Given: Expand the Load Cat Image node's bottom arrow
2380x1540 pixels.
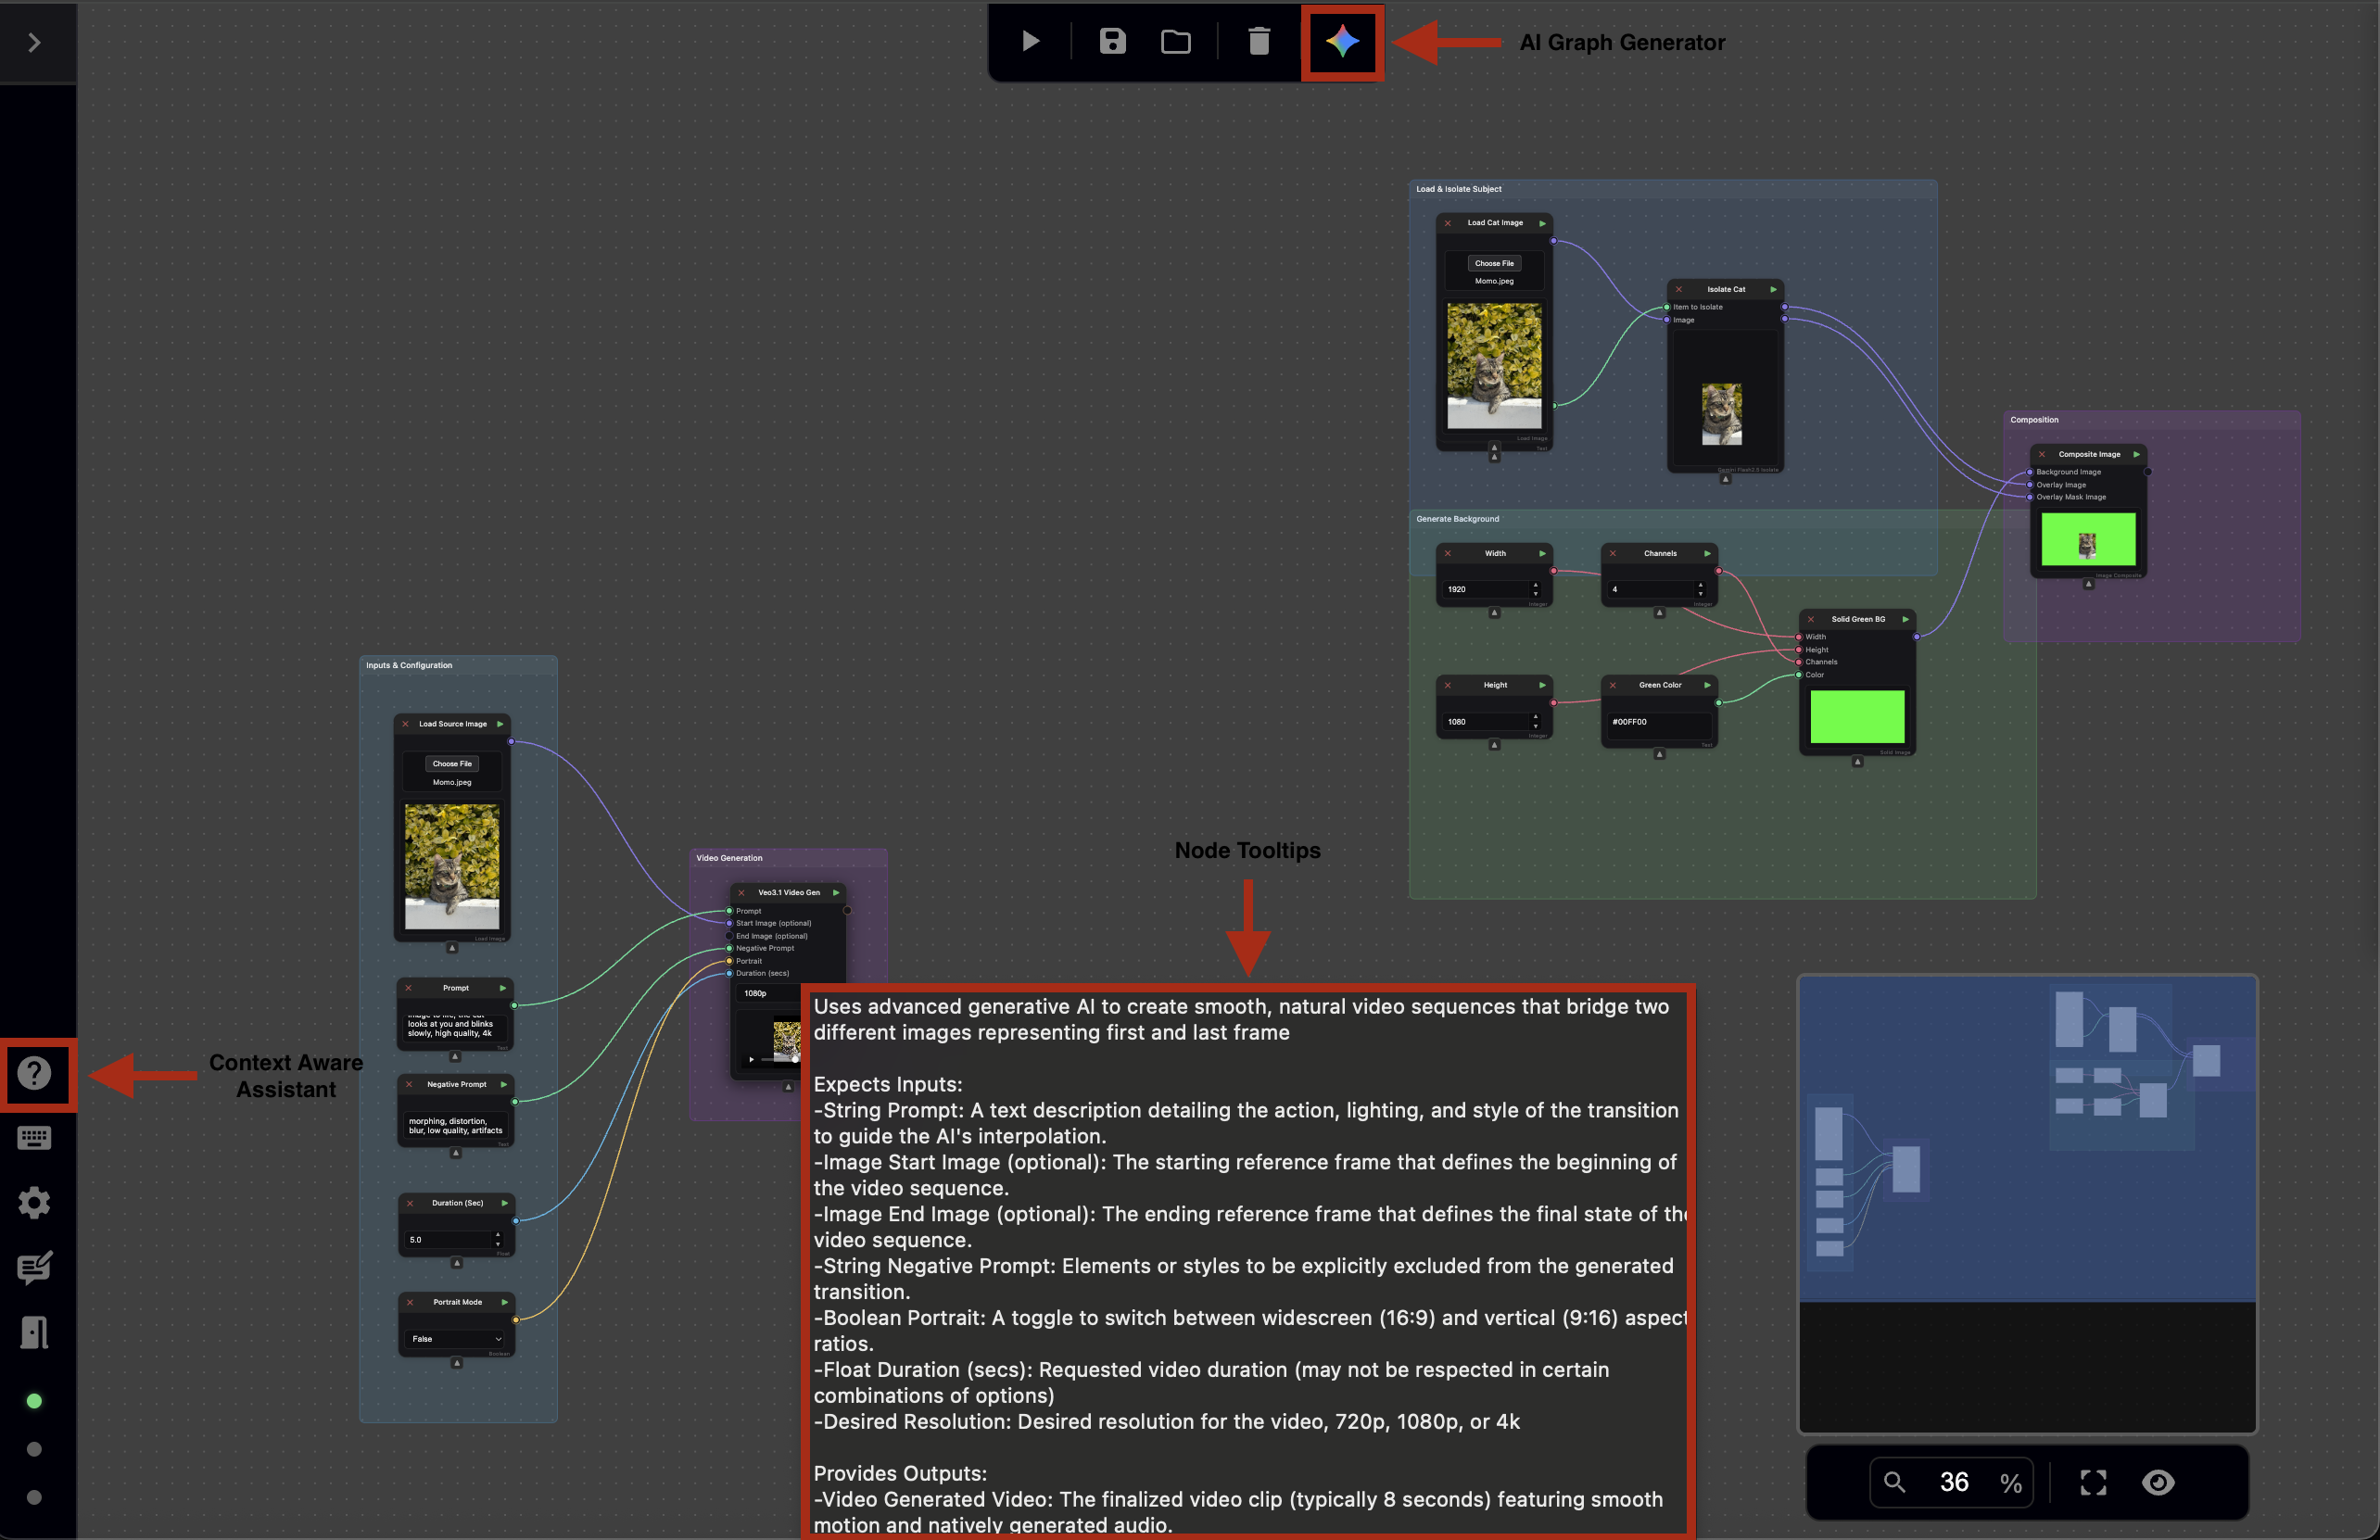Looking at the screenshot, I should (x=1494, y=447).
